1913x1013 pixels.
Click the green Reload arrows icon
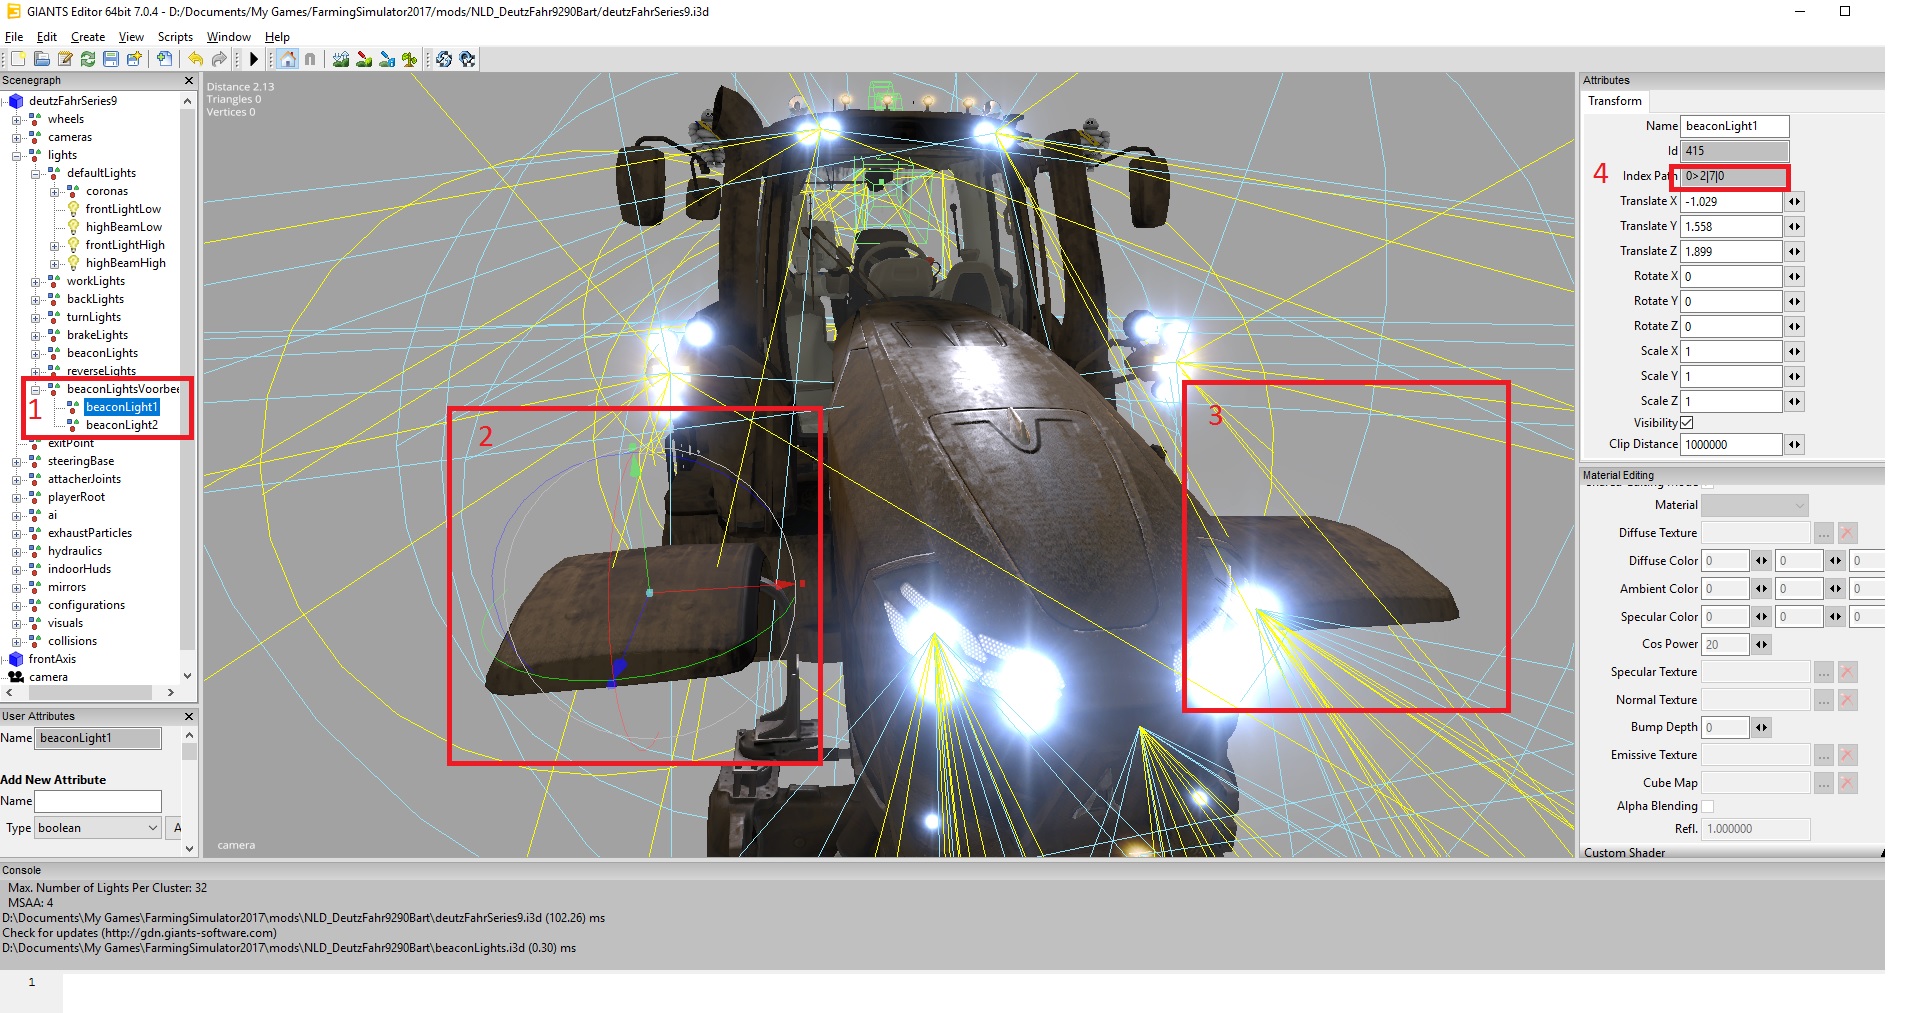(x=88, y=59)
